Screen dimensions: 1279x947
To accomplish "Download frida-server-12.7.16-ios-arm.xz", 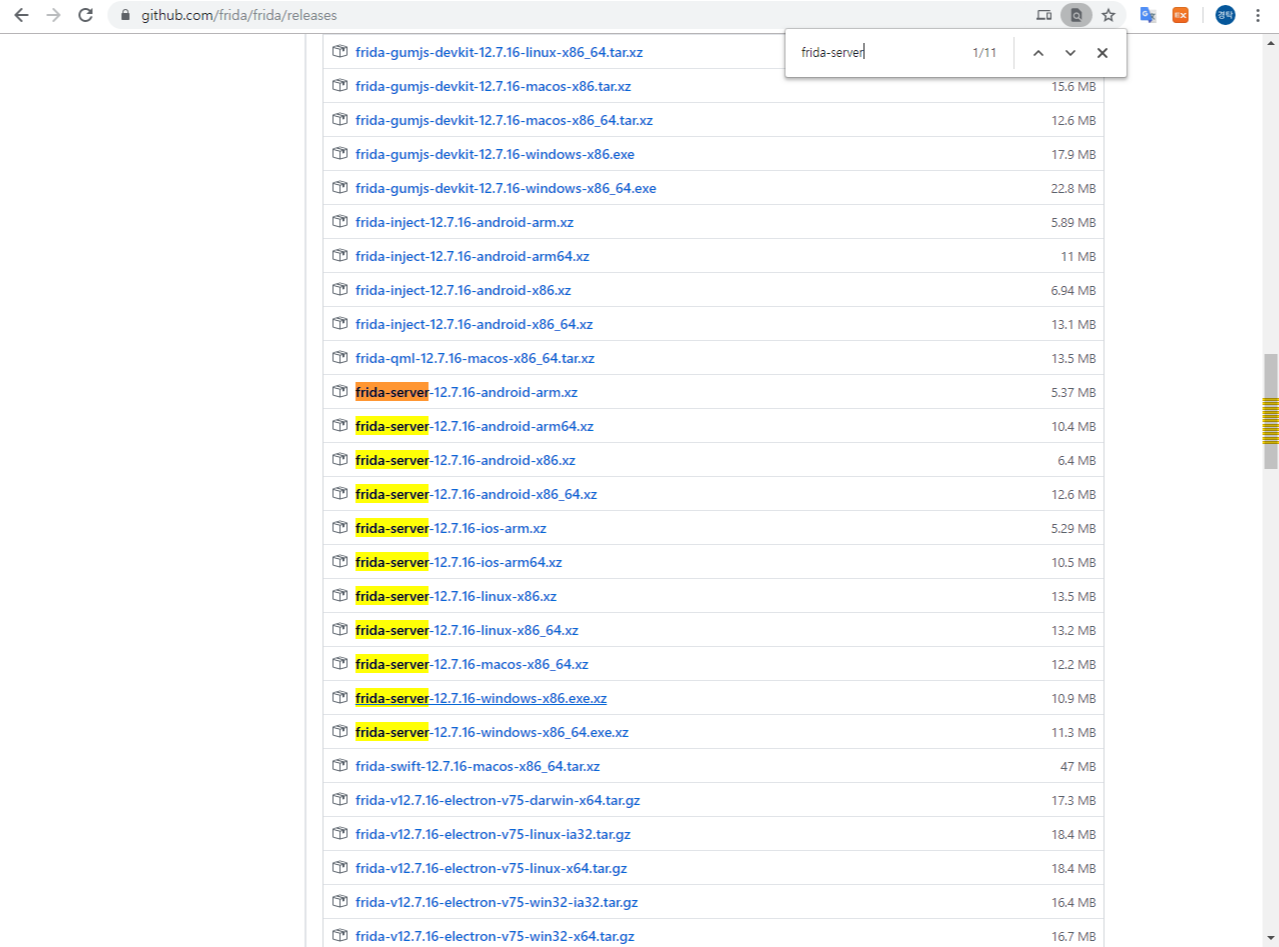I will [451, 528].
